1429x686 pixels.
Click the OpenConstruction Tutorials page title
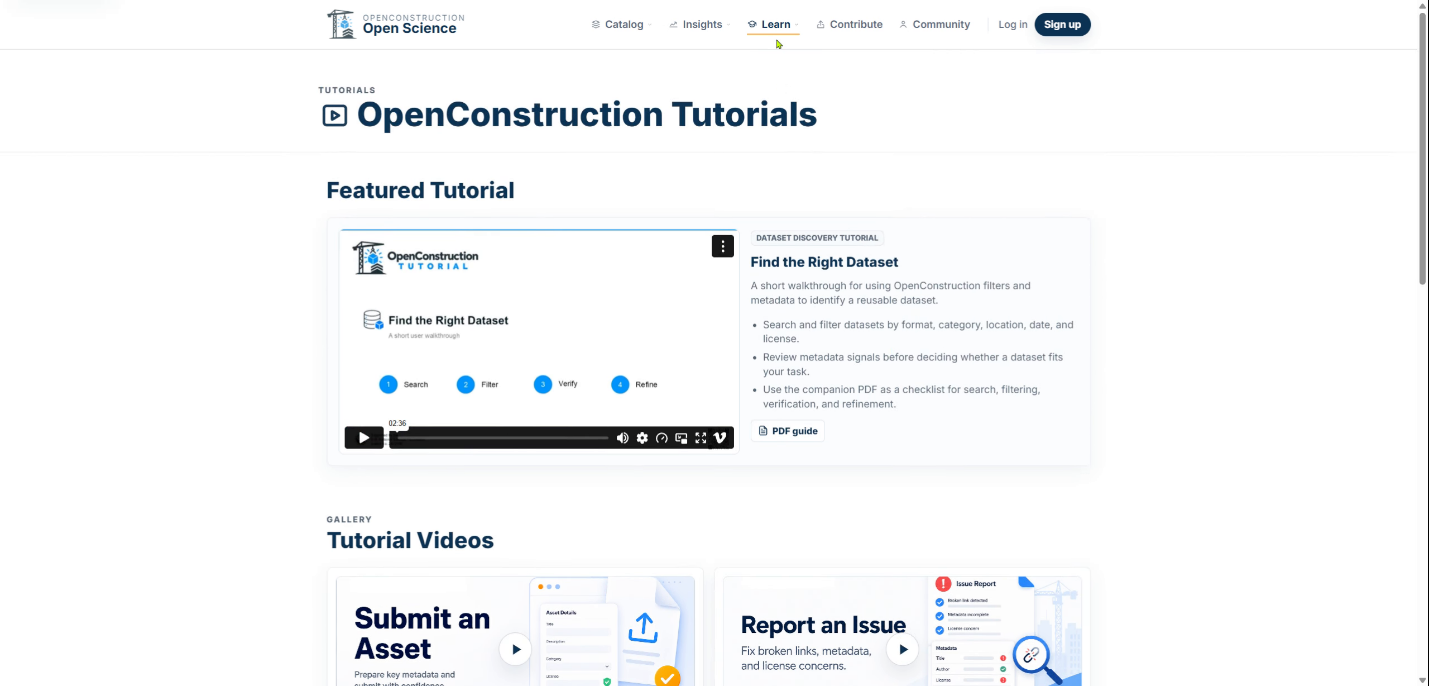tap(587, 114)
